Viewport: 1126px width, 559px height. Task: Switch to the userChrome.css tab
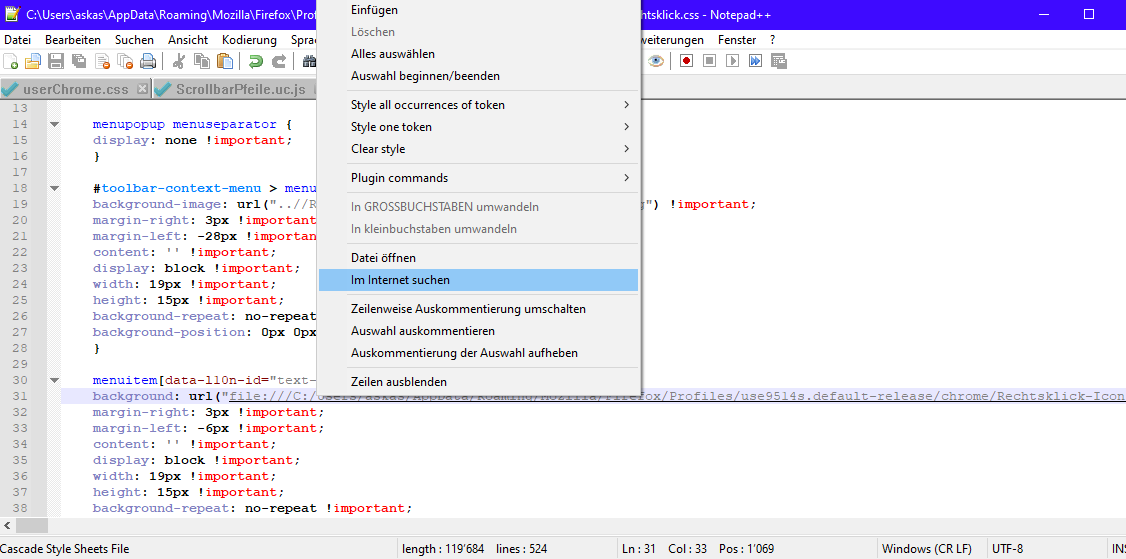pyautogui.click(x=75, y=89)
